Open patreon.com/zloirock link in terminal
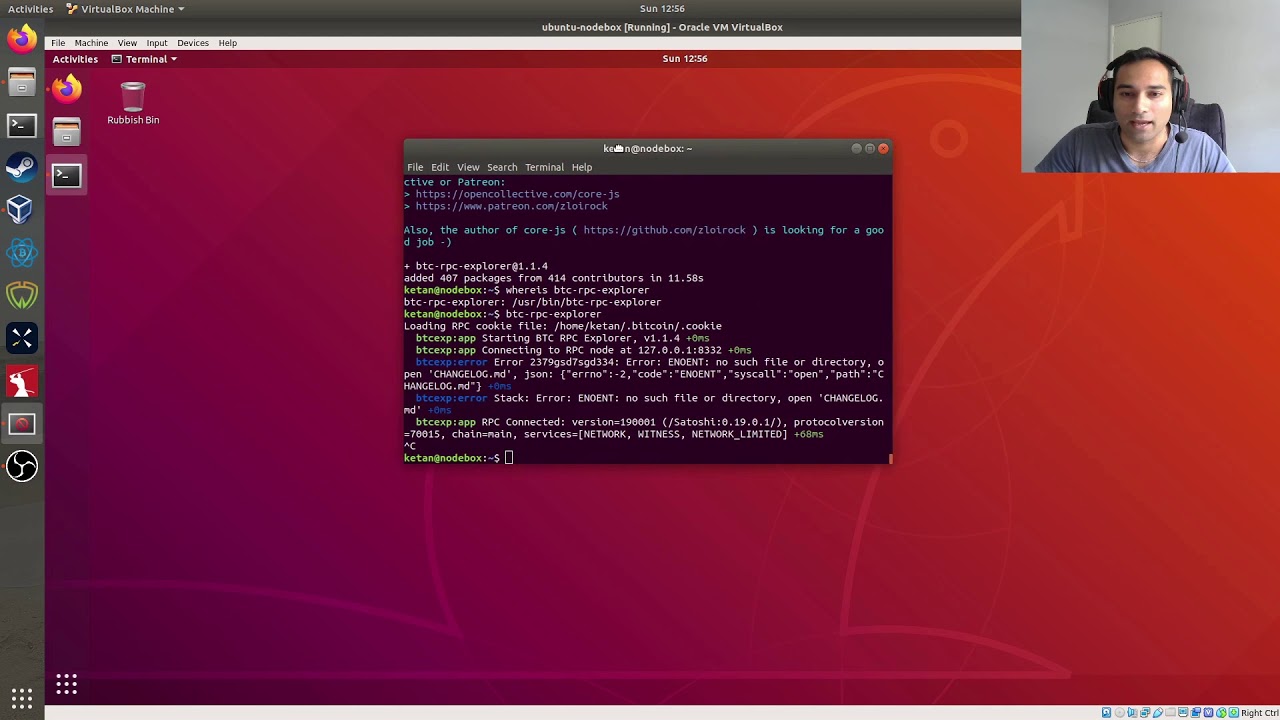The image size is (1280, 720). (511, 206)
